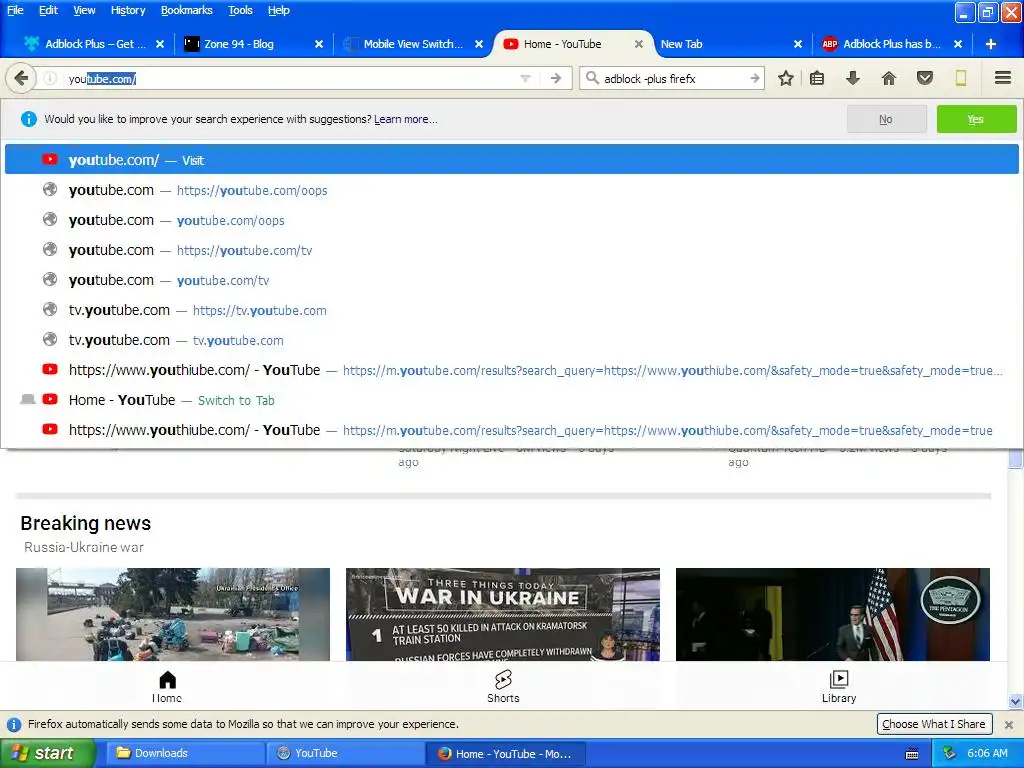The width and height of the screenshot is (1024, 768).
Task: Open the View menu
Action: pyautogui.click(x=84, y=10)
